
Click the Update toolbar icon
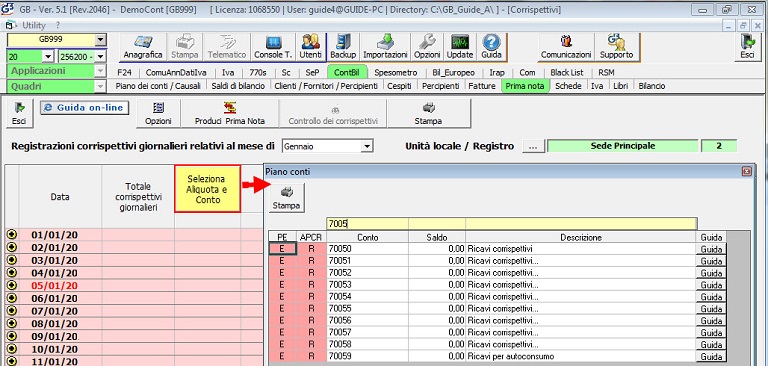(x=460, y=48)
